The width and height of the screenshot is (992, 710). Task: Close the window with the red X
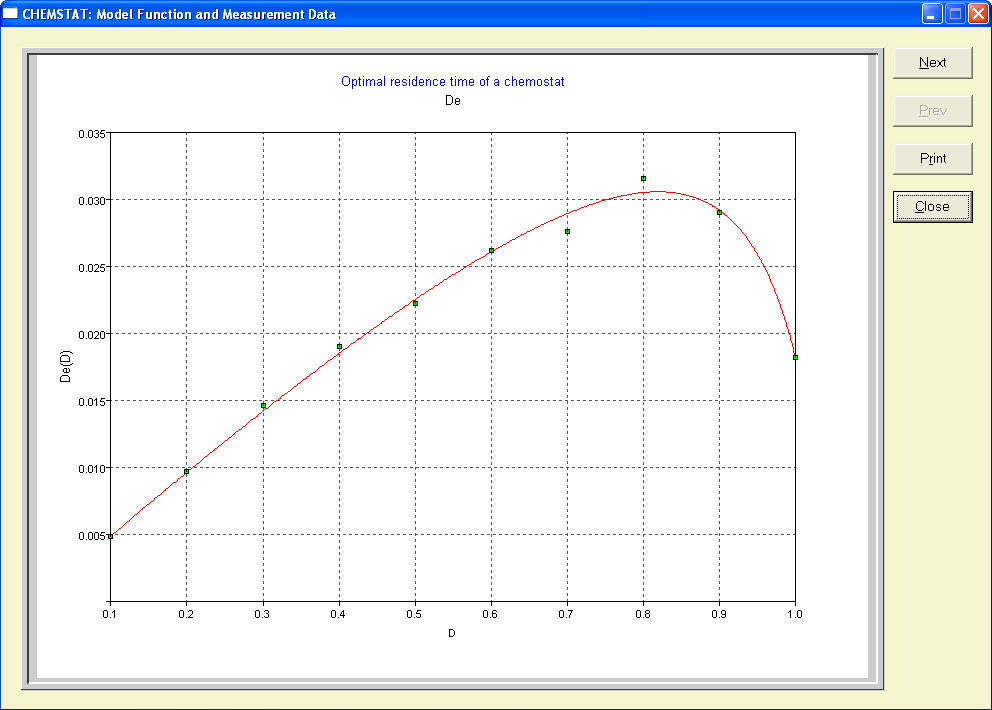coord(977,14)
